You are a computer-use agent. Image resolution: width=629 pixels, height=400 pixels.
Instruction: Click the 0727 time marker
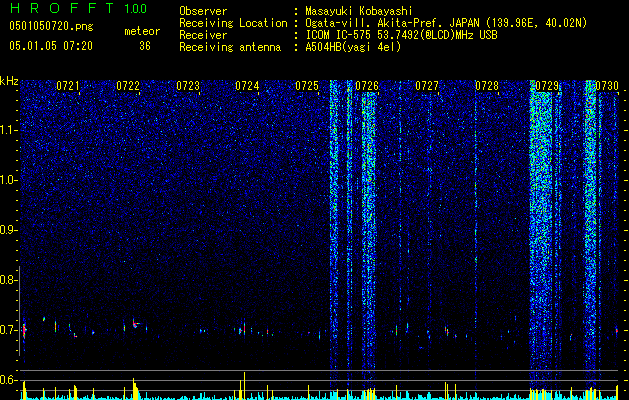(427, 85)
